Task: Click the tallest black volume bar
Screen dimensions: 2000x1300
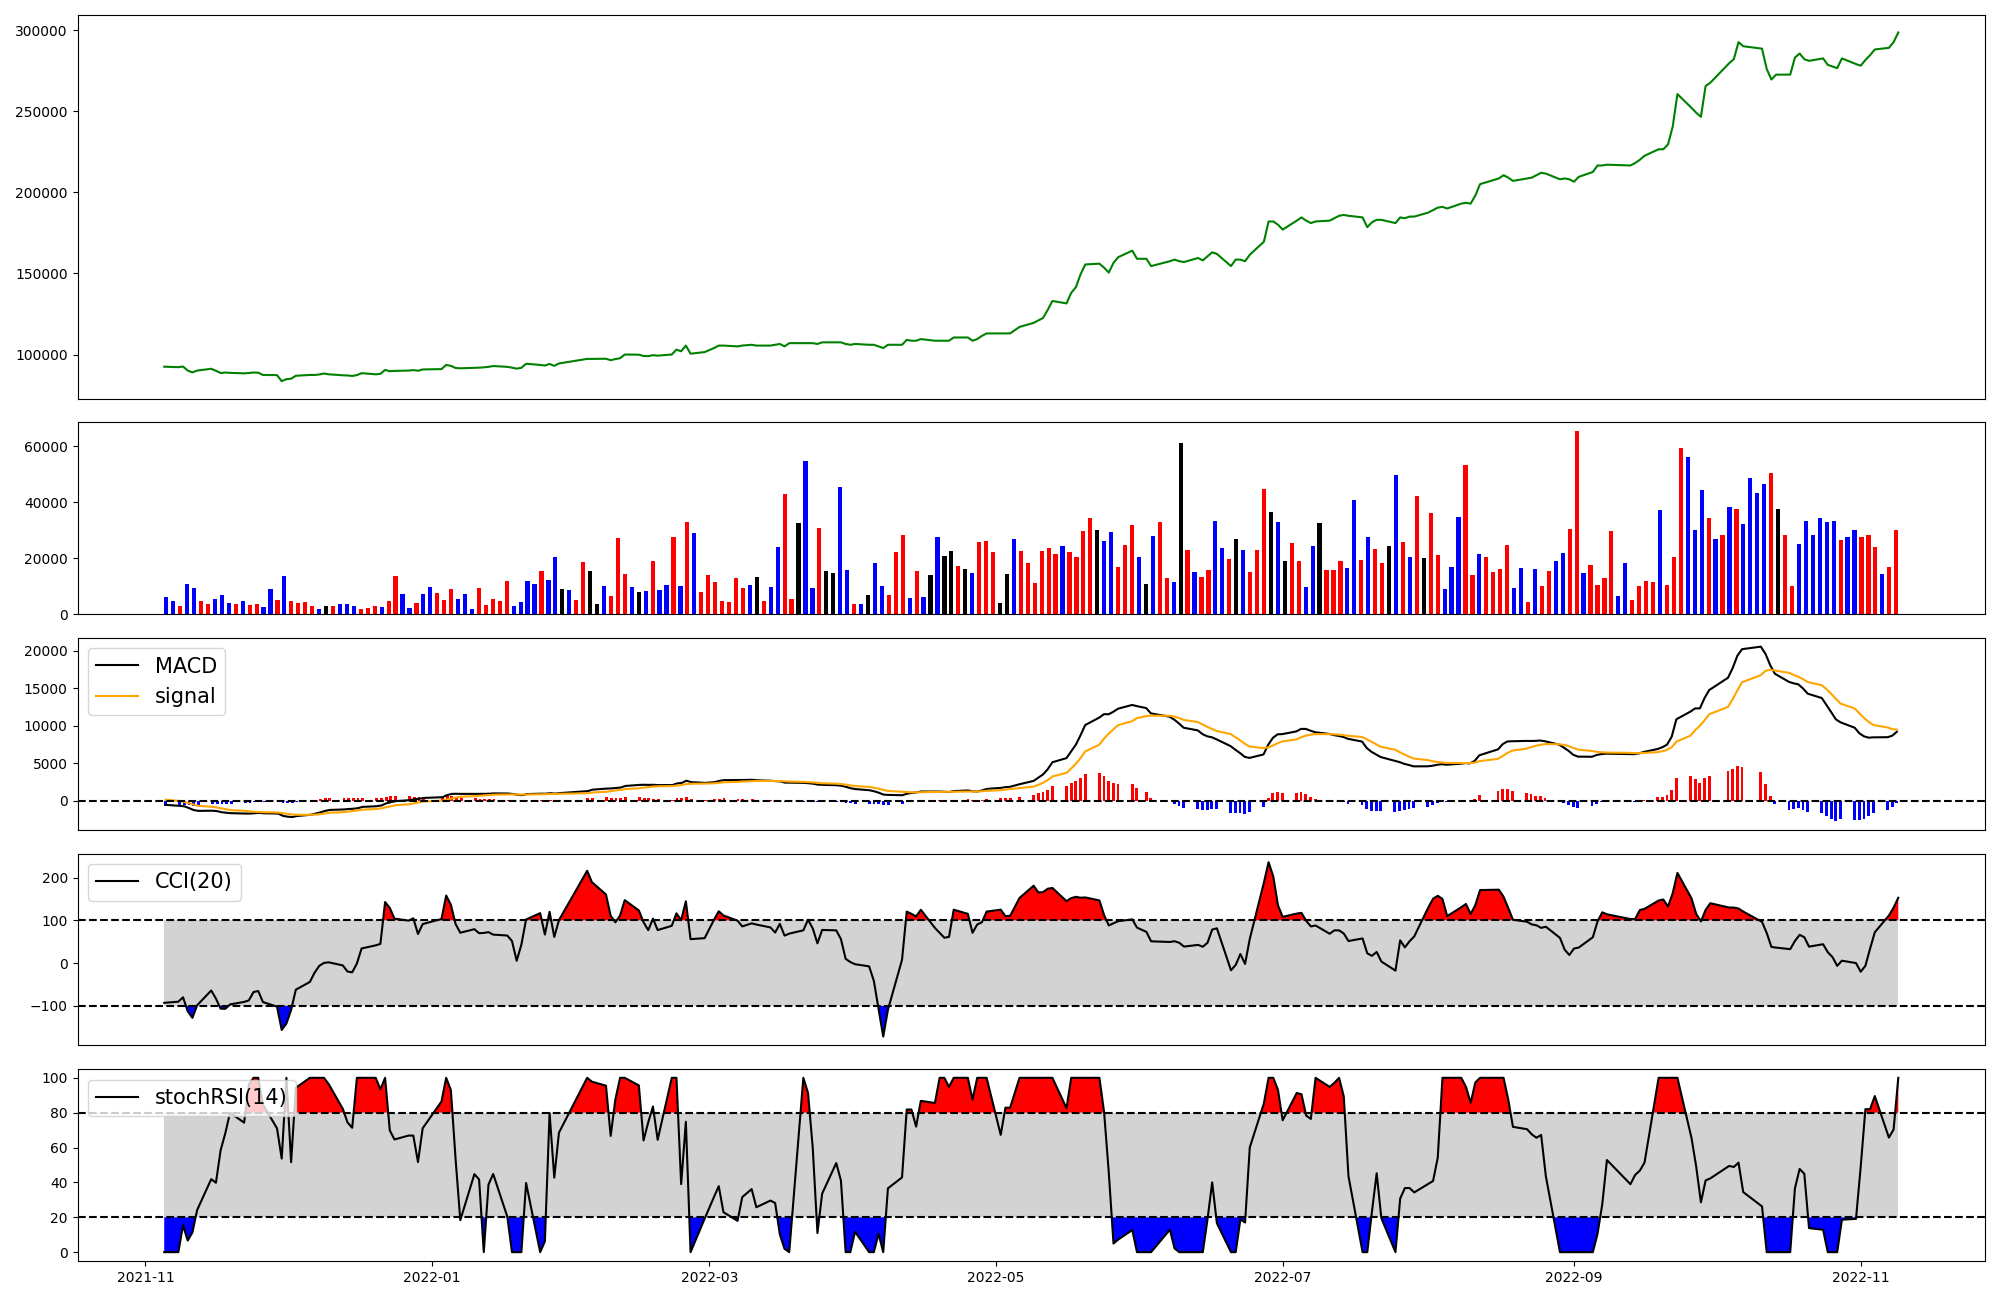Action: tap(1181, 530)
